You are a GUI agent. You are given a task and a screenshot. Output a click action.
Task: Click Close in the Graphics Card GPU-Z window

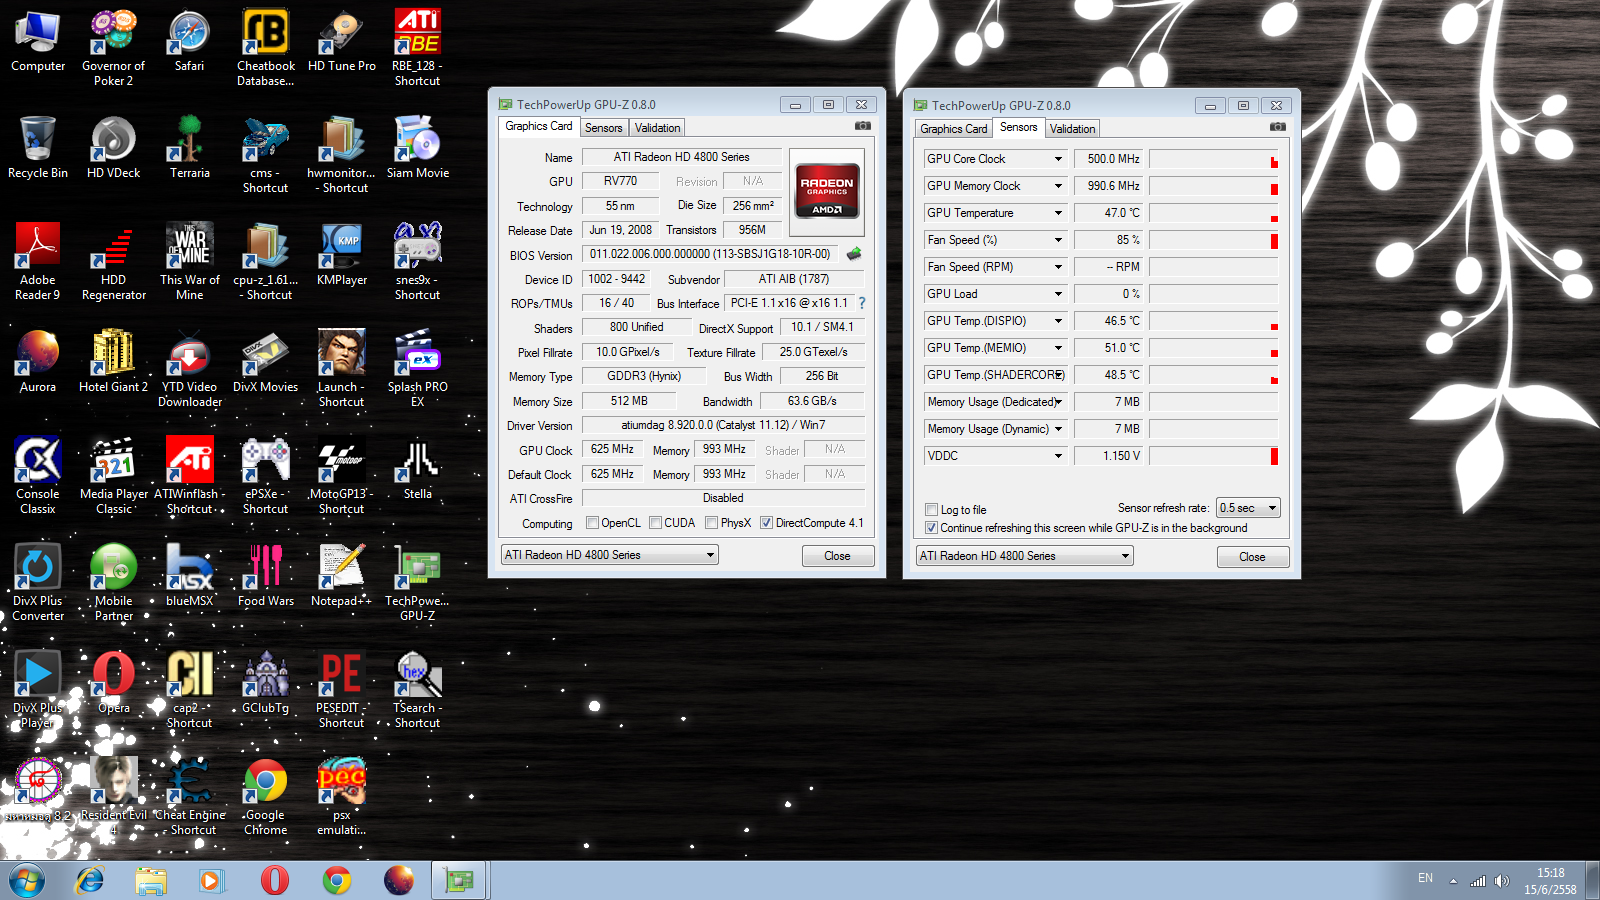(838, 556)
